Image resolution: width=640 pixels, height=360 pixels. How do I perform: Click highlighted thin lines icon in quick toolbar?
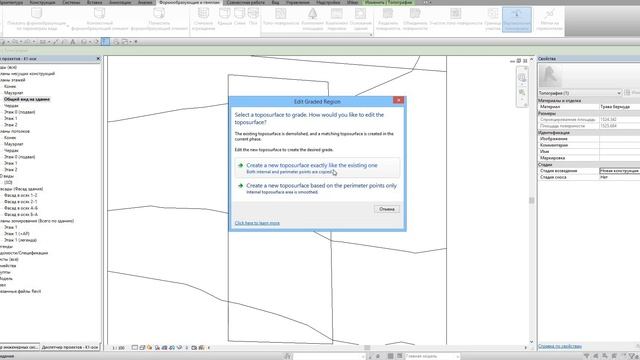[x=105, y=42]
